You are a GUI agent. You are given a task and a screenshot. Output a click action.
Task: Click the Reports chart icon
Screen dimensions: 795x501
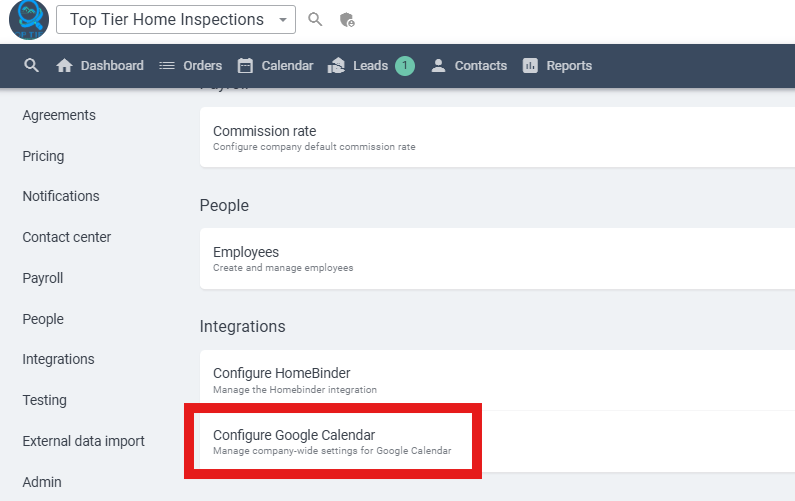click(530, 65)
